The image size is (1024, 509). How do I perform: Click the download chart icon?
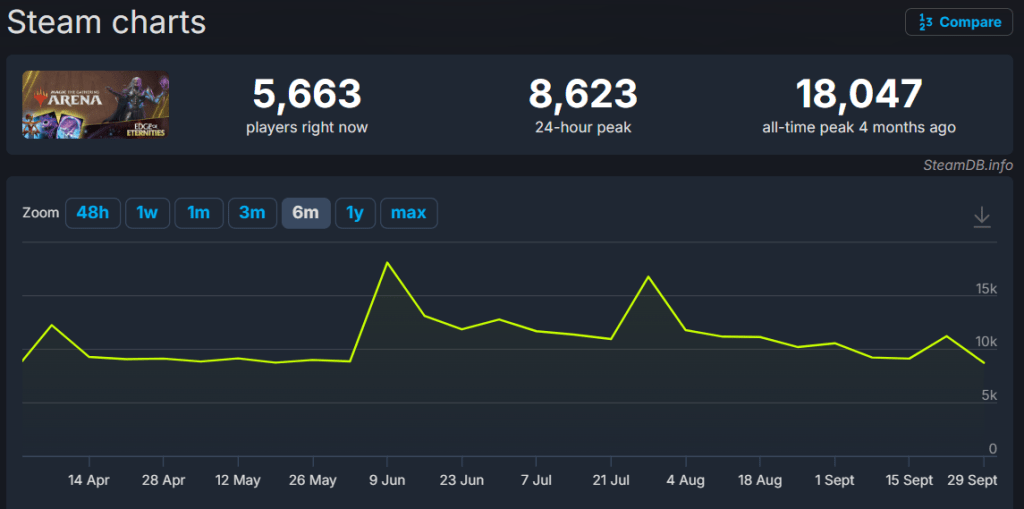[x=982, y=216]
